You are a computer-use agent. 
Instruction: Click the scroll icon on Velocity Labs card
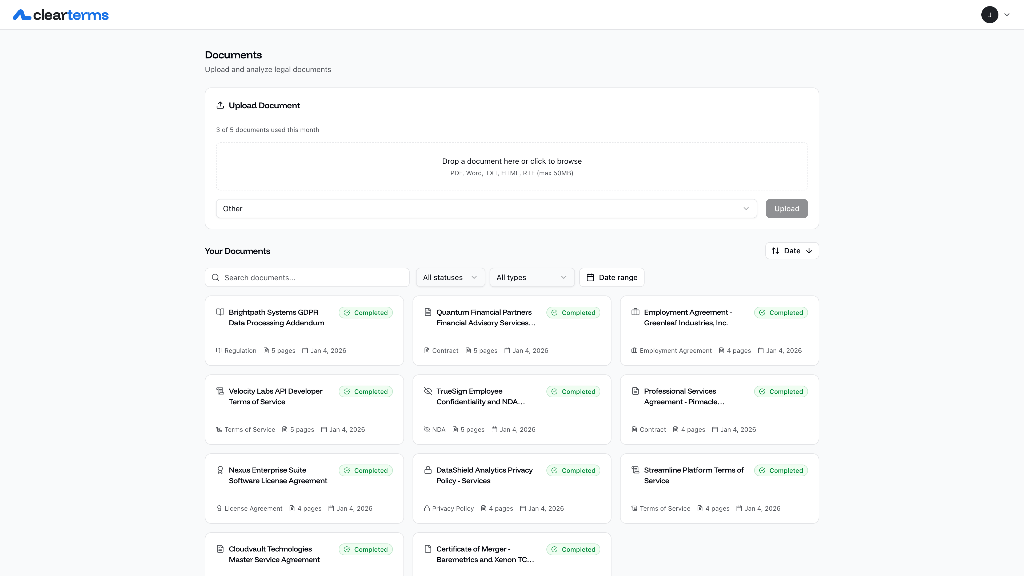(220, 391)
